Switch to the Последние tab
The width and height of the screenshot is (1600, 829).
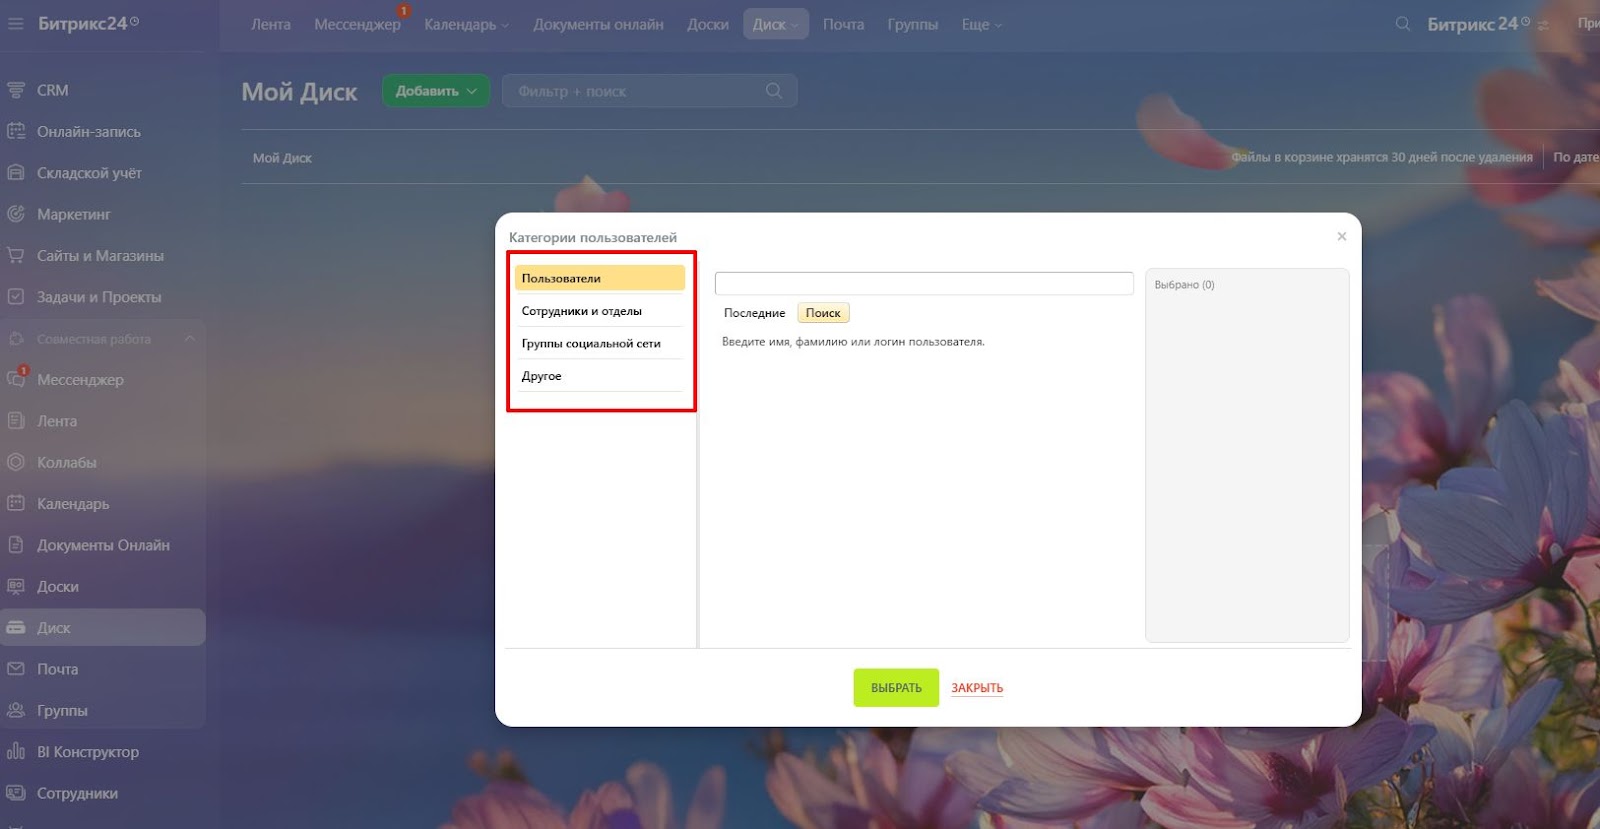tap(754, 313)
